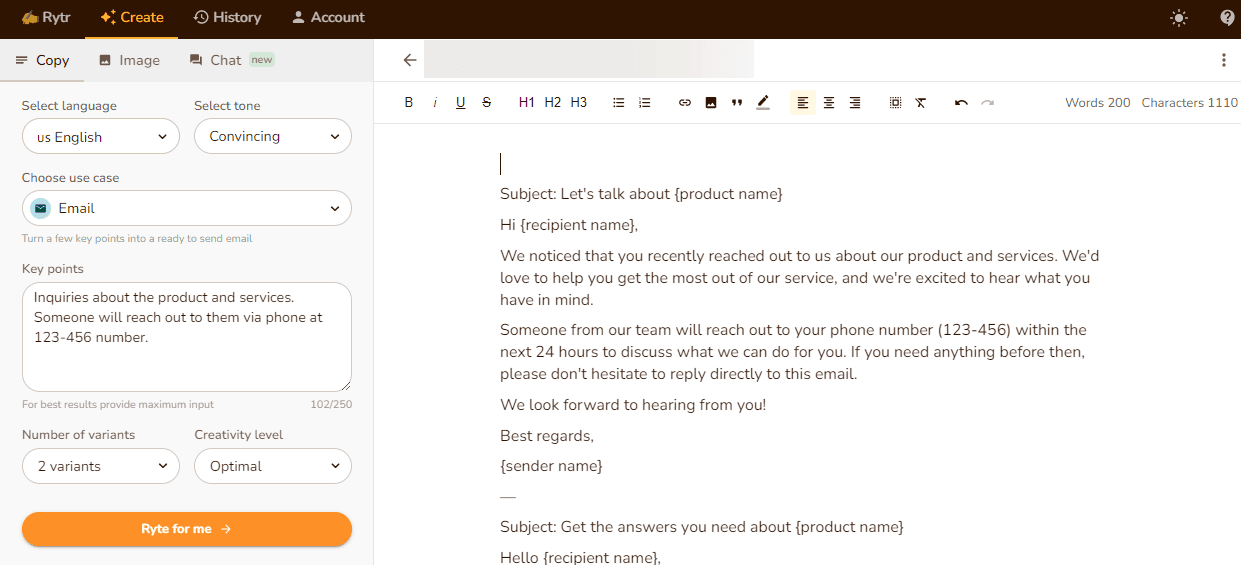Add a block quote
The image size is (1241, 565).
tap(737, 103)
